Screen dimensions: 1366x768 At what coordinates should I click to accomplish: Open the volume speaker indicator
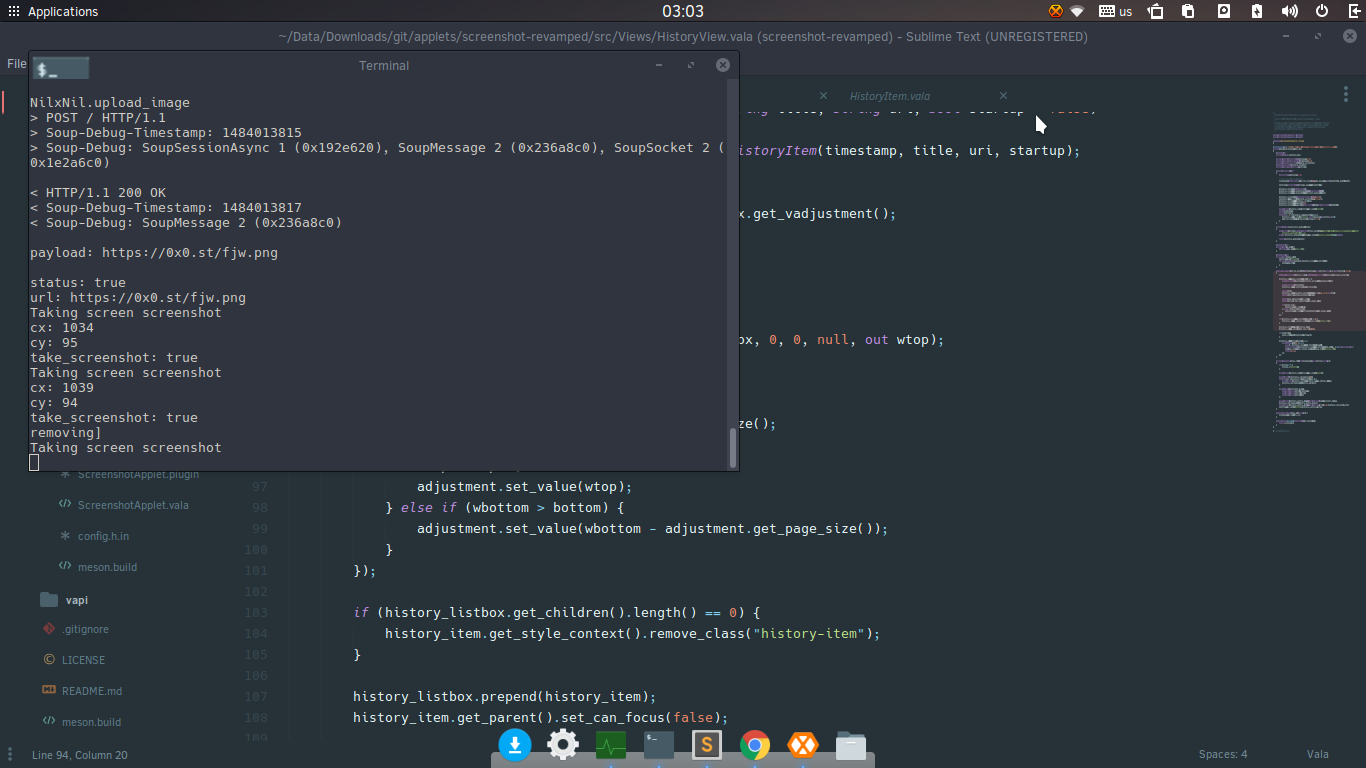click(x=1289, y=11)
